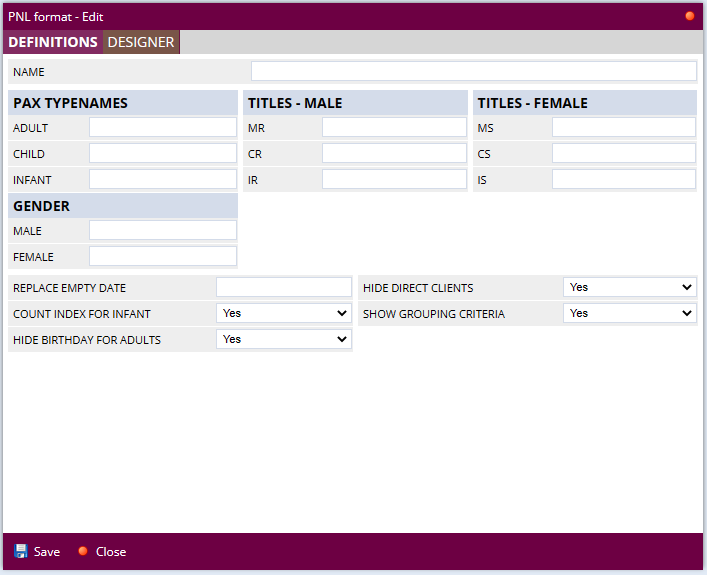Image resolution: width=707 pixels, height=575 pixels.
Task: Focus the MR male title field
Action: (x=394, y=128)
